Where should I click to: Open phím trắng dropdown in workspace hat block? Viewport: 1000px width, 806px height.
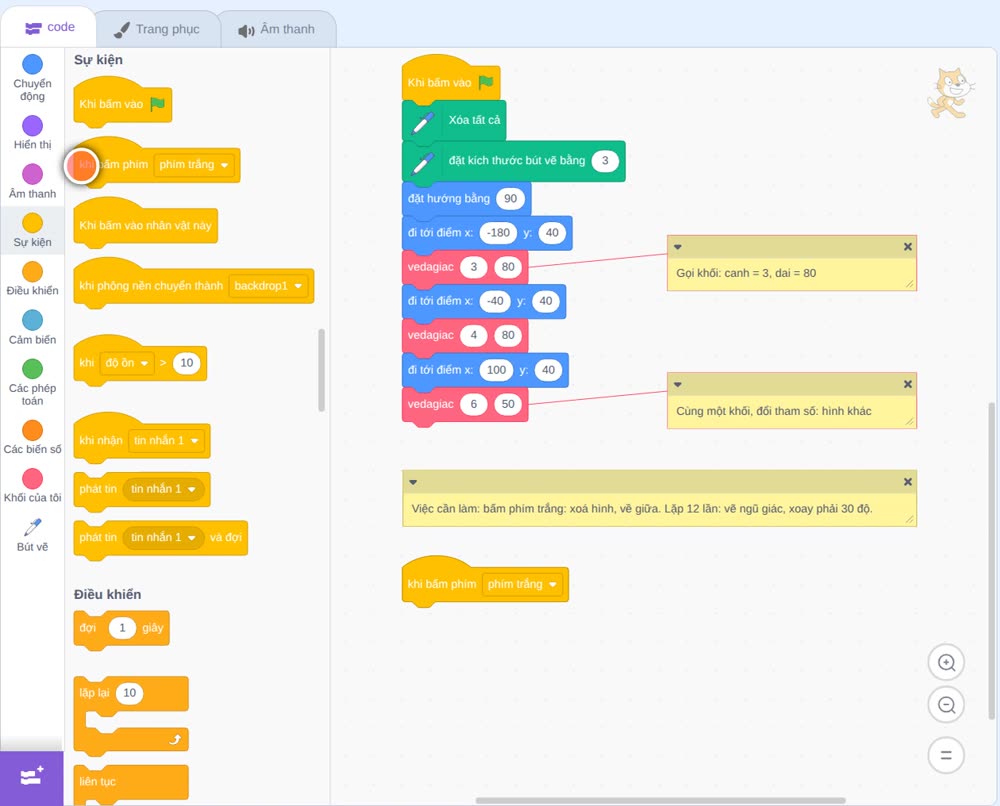tap(523, 584)
